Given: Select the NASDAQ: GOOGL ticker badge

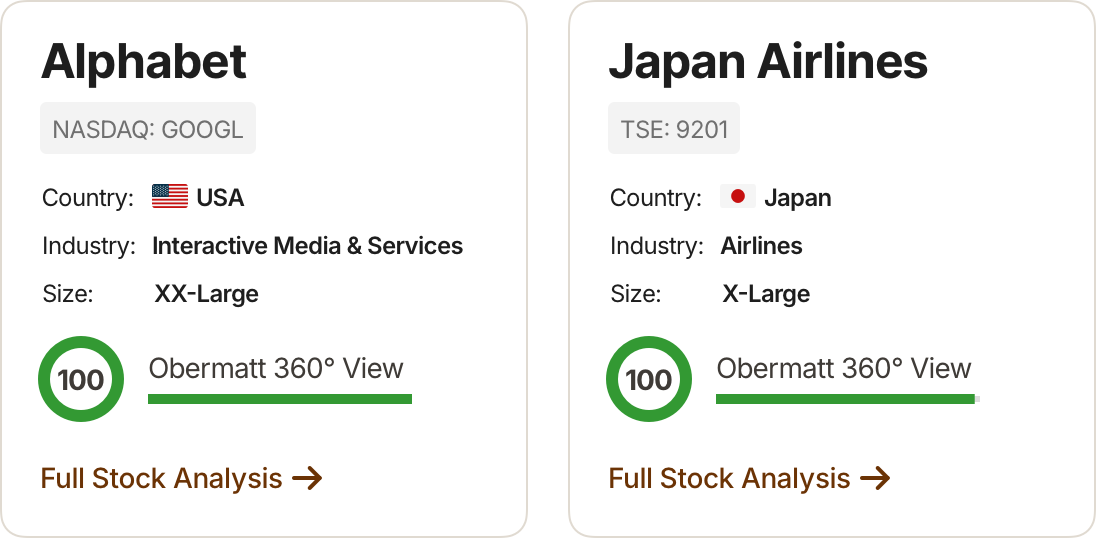Looking at the screenshot, I should tap(148, 129).
